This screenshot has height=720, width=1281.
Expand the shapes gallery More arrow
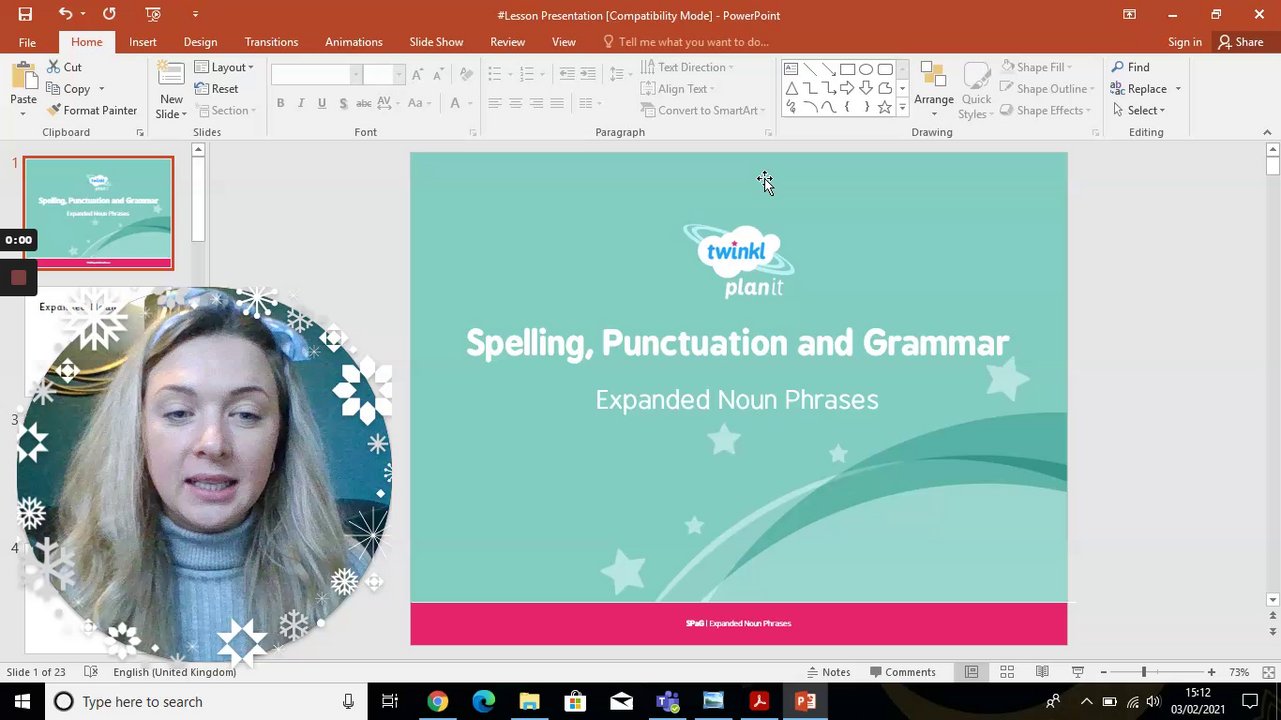point(902,107)
